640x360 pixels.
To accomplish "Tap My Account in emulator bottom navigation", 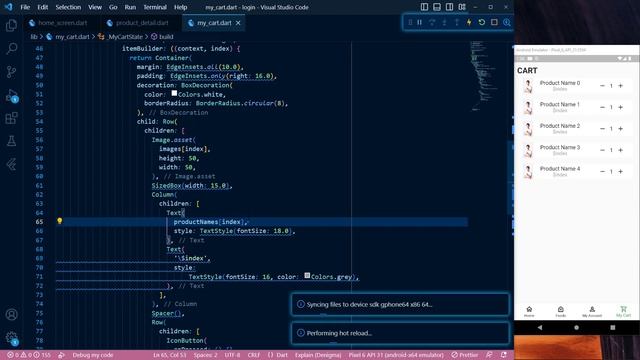I will (592, 311).
